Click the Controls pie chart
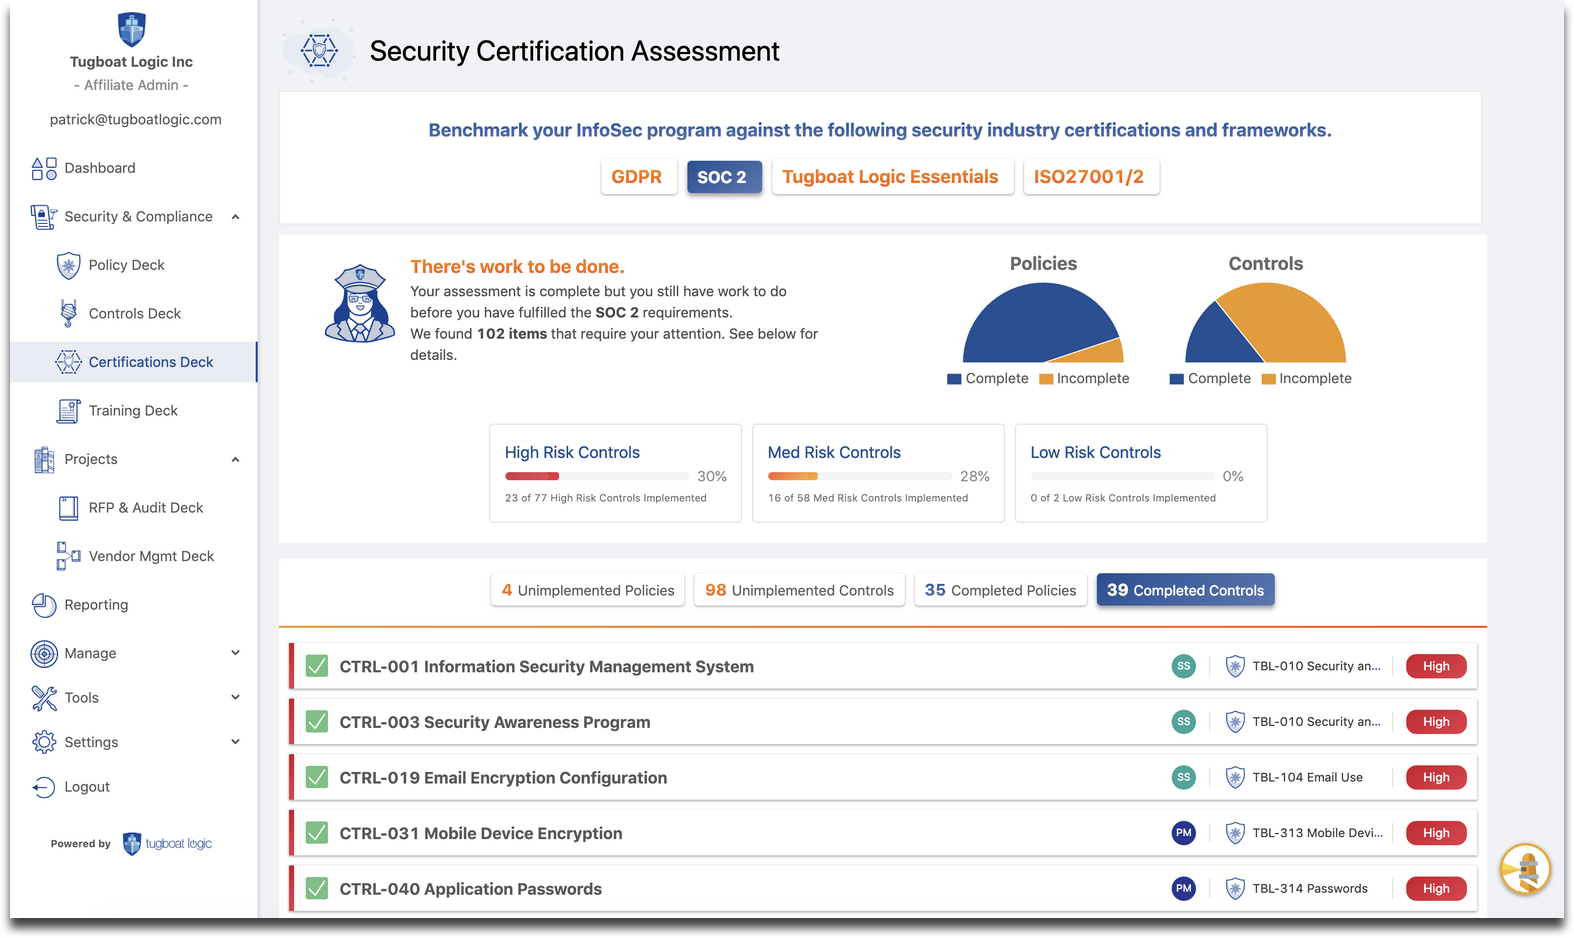The height and width of the screenshot is (938, 1574). (x=1266, y=323)
